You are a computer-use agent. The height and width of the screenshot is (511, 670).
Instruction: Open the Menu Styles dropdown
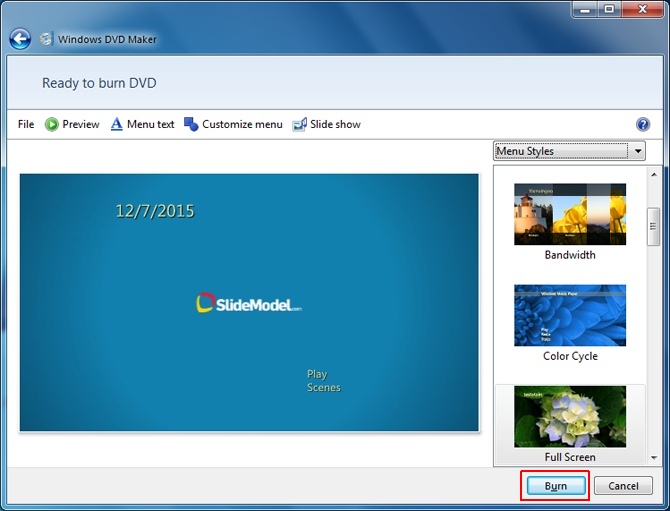click(569, 151)
